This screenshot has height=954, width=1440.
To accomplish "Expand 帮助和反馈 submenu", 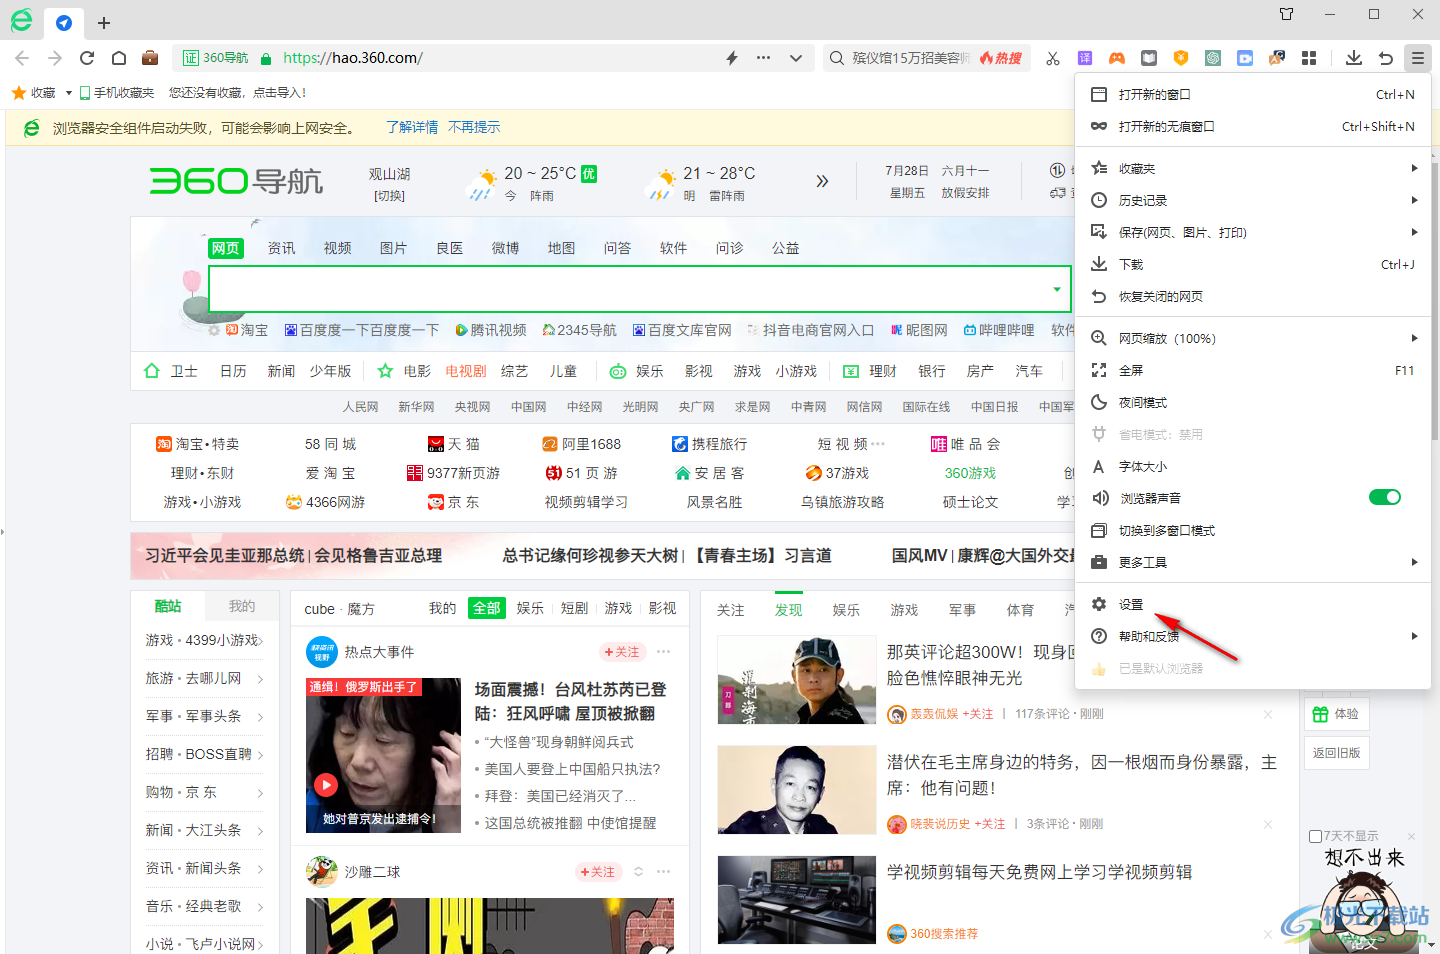I will (1253, 636).
